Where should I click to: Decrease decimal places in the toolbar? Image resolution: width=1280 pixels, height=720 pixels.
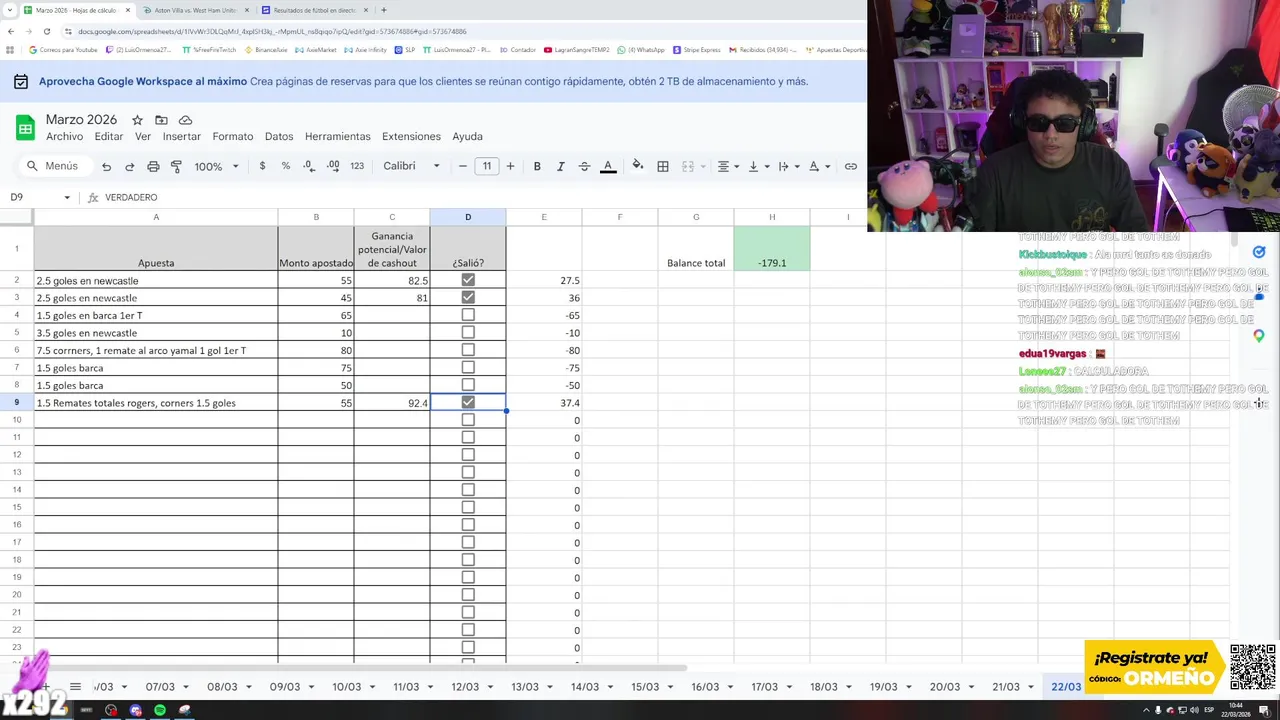tap(309, 166)
